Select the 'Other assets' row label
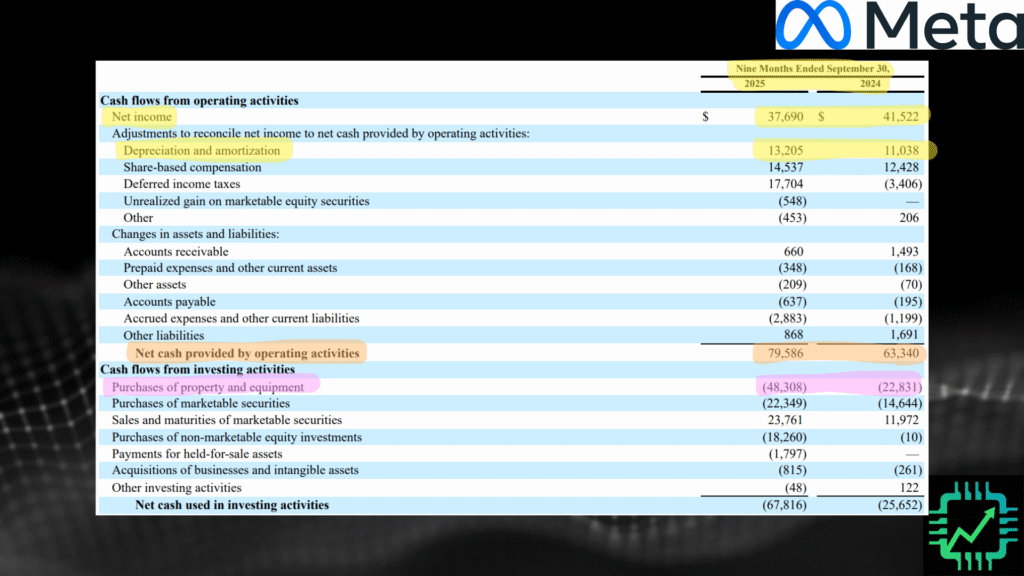Image resolution: width=1024 pixels, height=576 pixels. pos(155,285)
